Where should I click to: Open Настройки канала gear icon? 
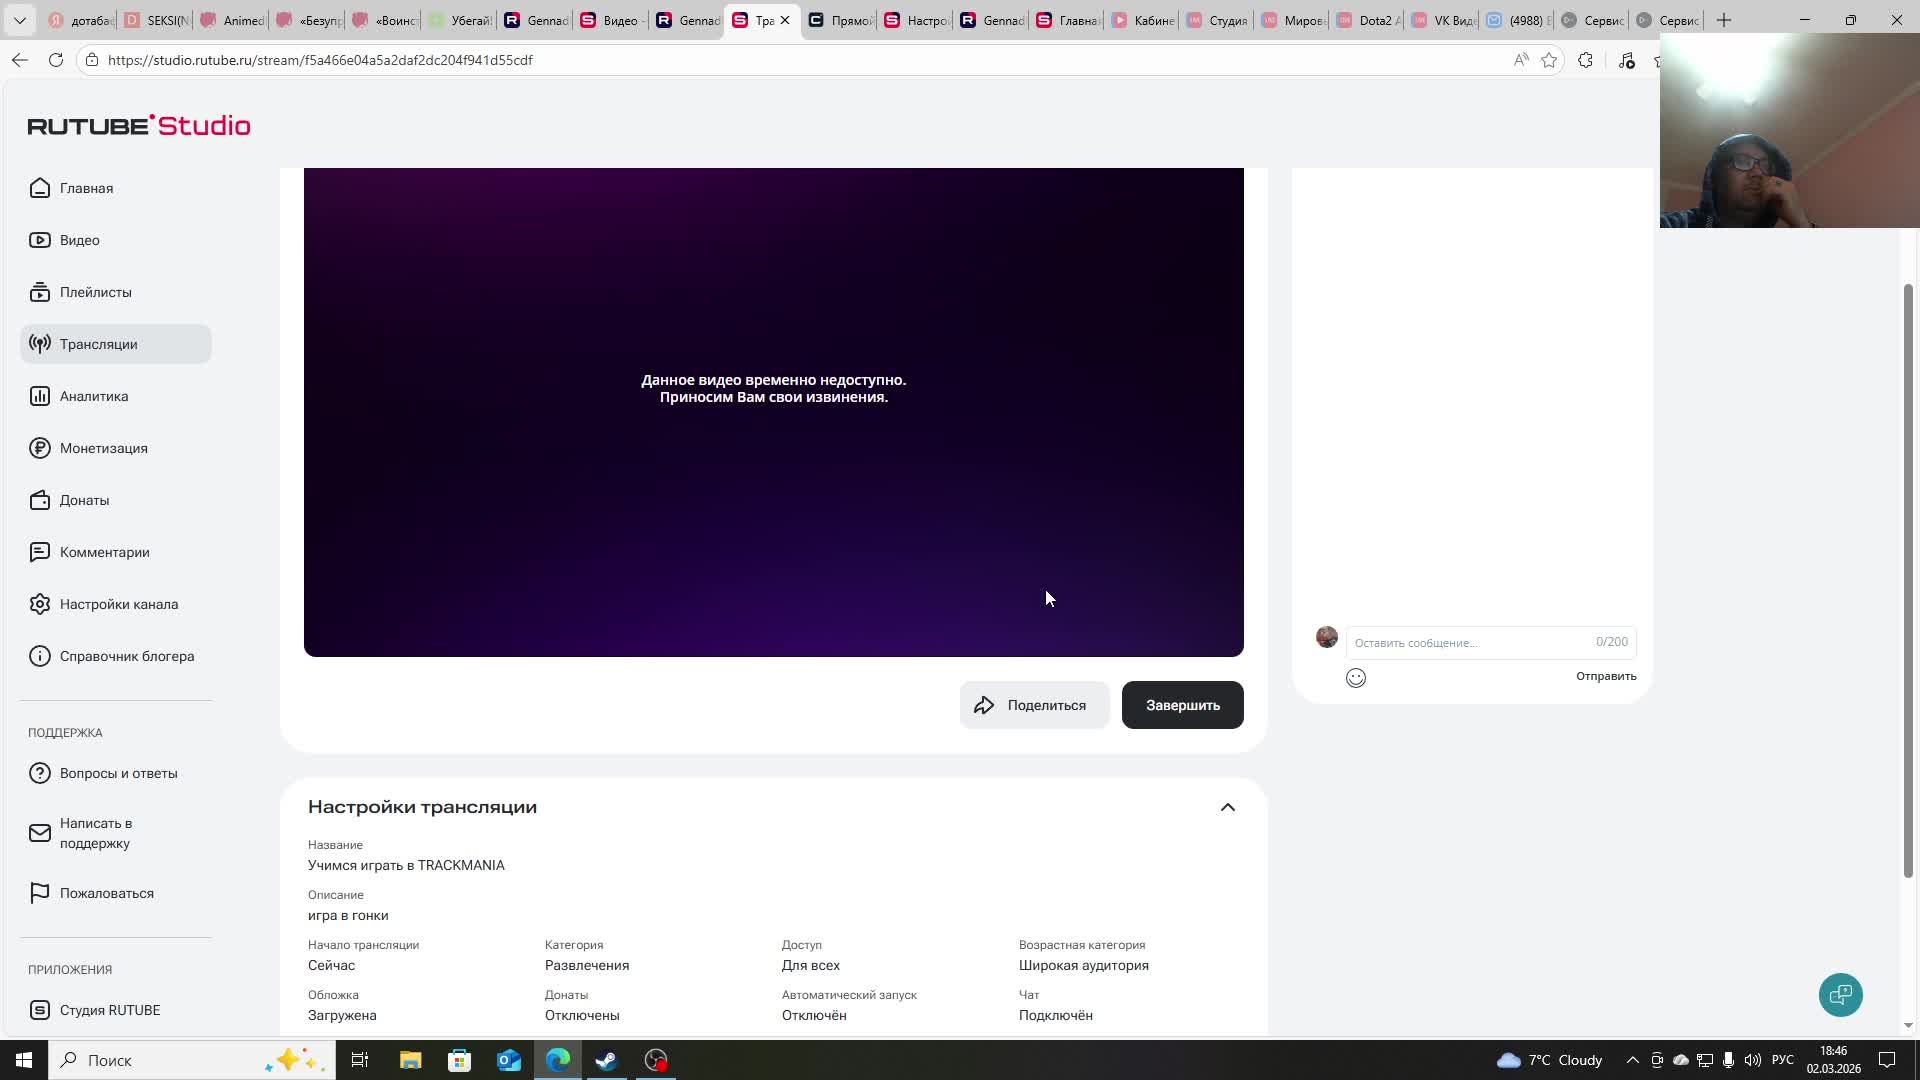[x=40, y=604]
